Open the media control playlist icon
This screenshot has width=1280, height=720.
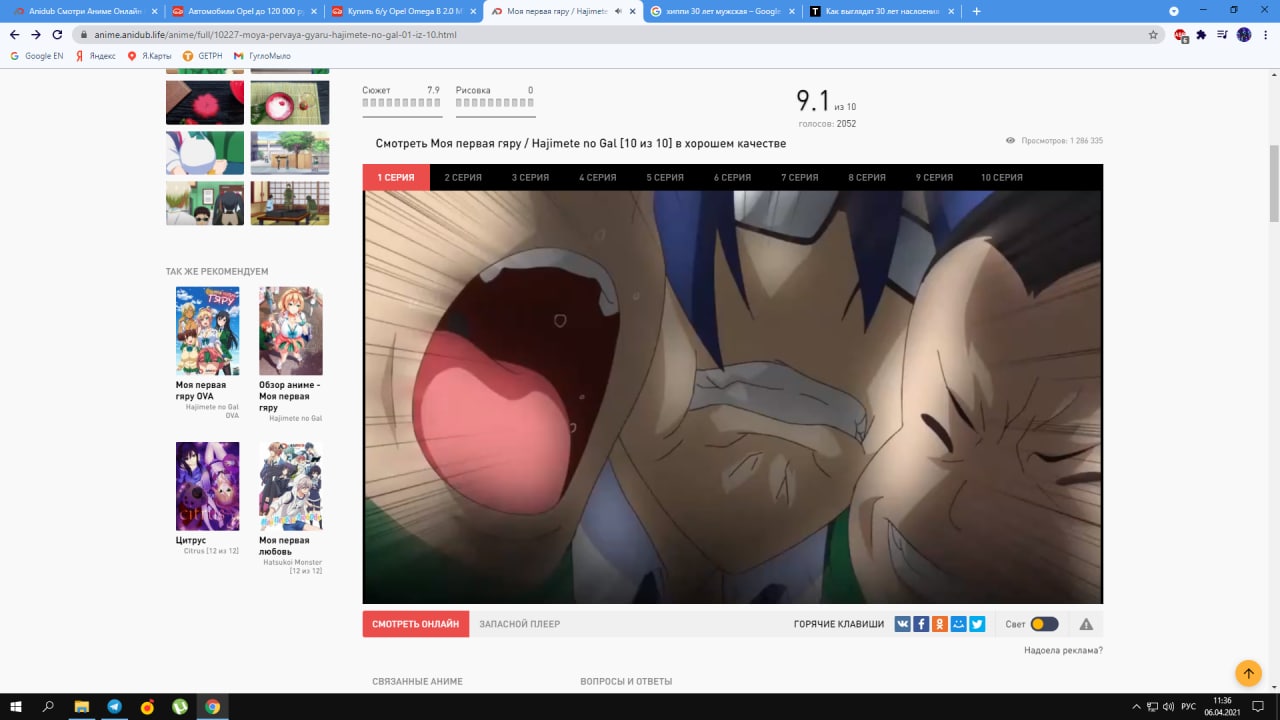(x=1222, y=34)
